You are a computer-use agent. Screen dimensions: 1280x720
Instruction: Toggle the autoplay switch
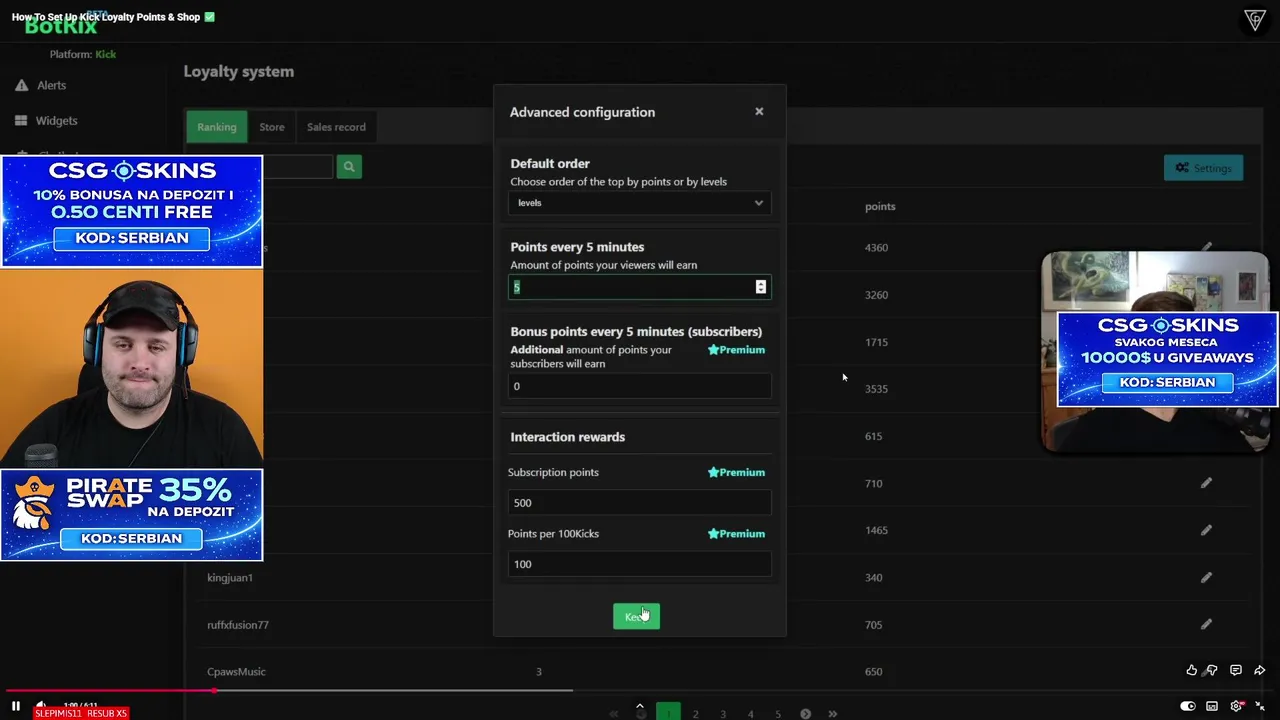point(1187,706)
